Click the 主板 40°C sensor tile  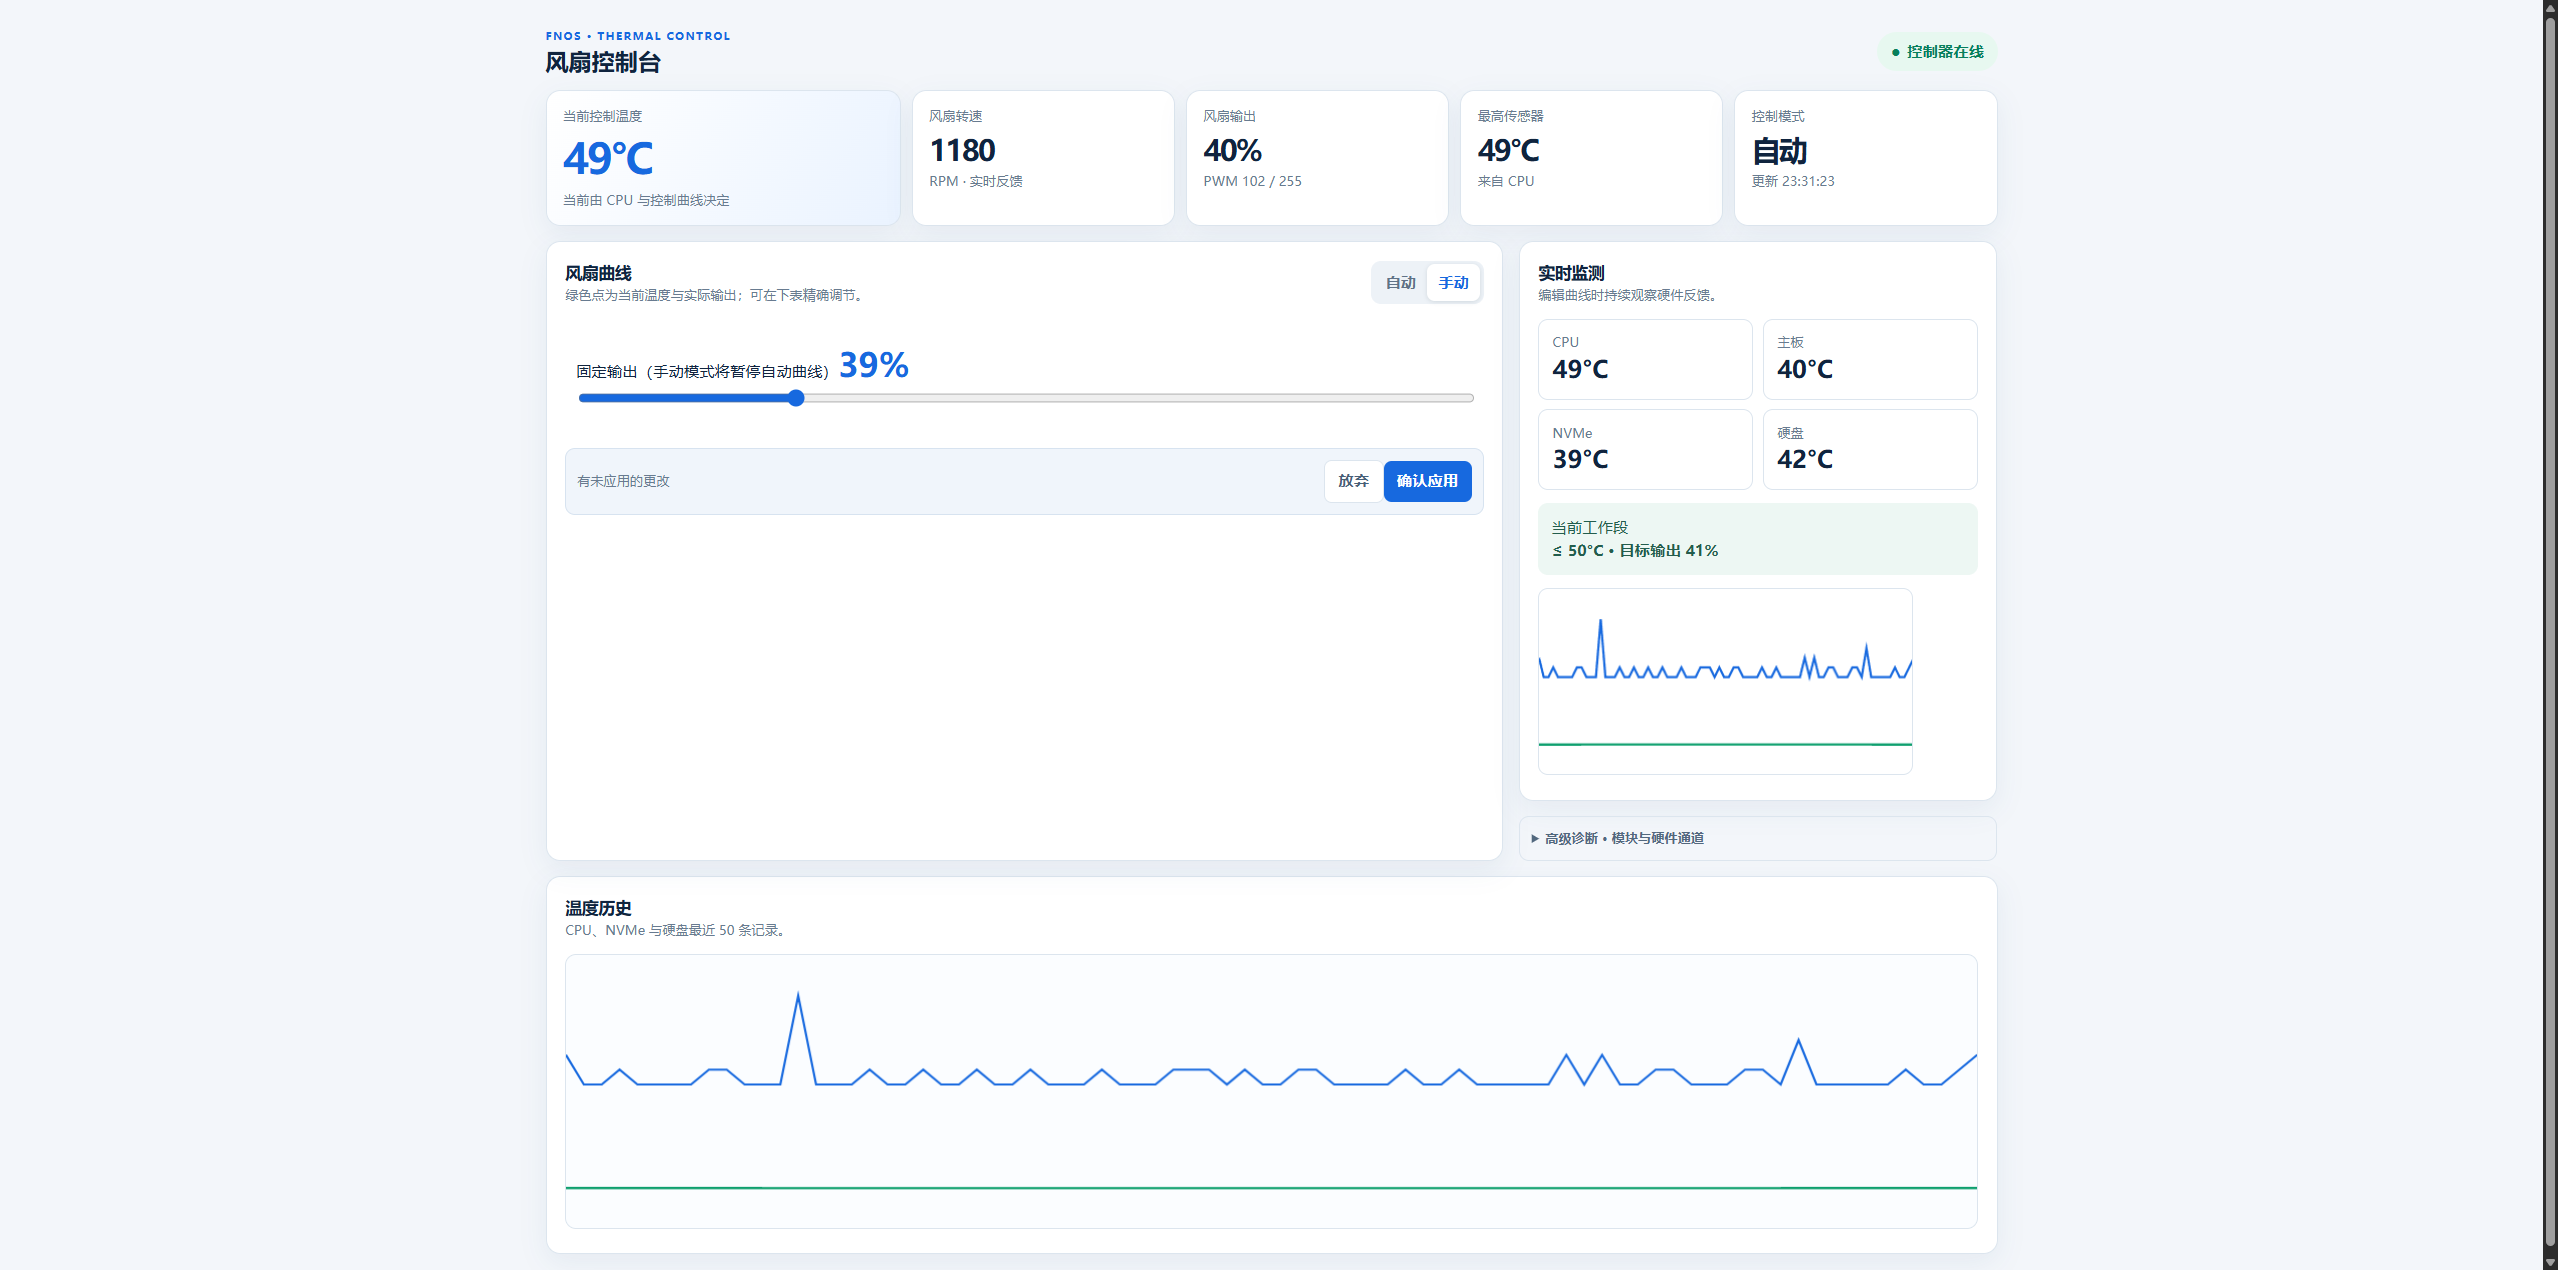point(1869,360)
